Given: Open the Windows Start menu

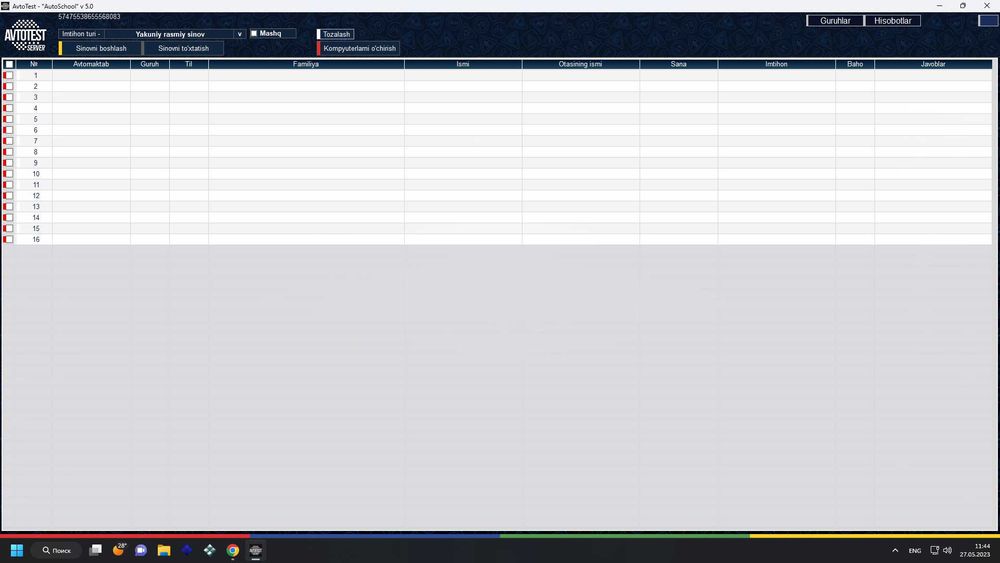Looking at the screenshot, I should pyautogui.click(x=17, y=550).
